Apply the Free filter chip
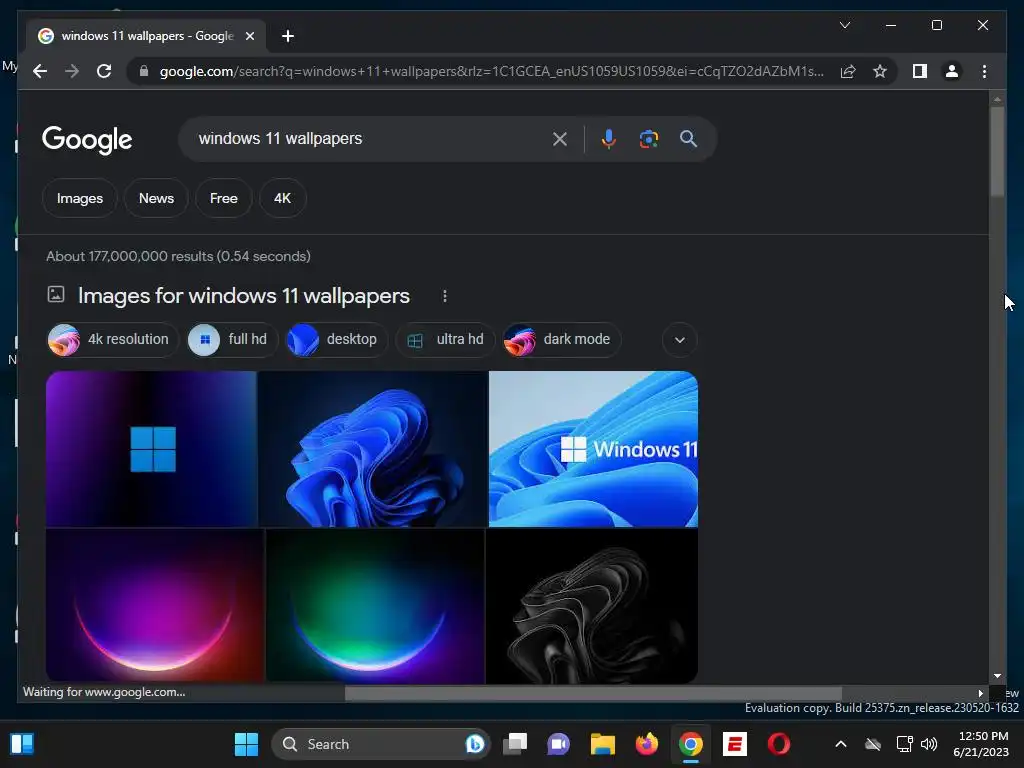 223,198
